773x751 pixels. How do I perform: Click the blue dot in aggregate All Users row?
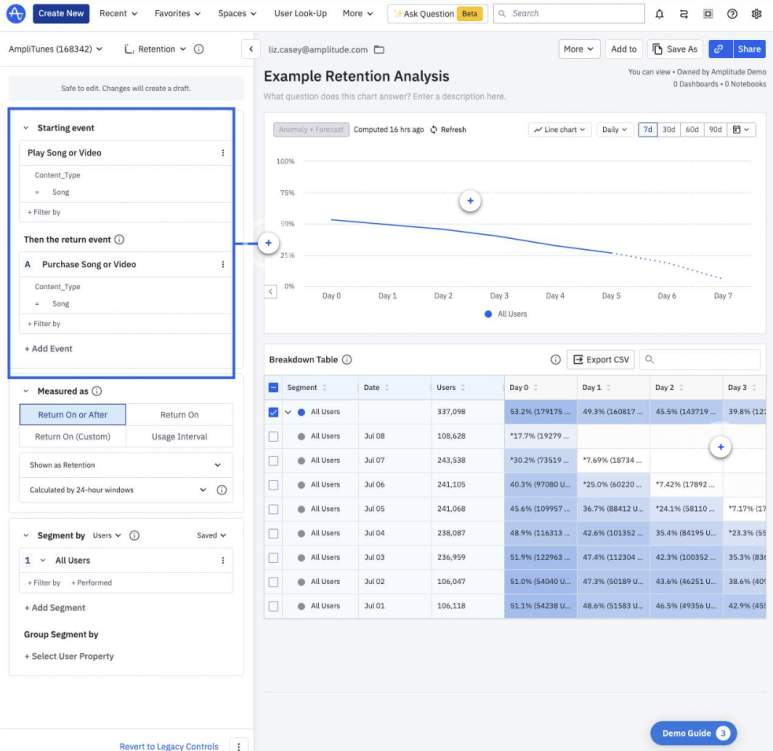coord(301,412)
